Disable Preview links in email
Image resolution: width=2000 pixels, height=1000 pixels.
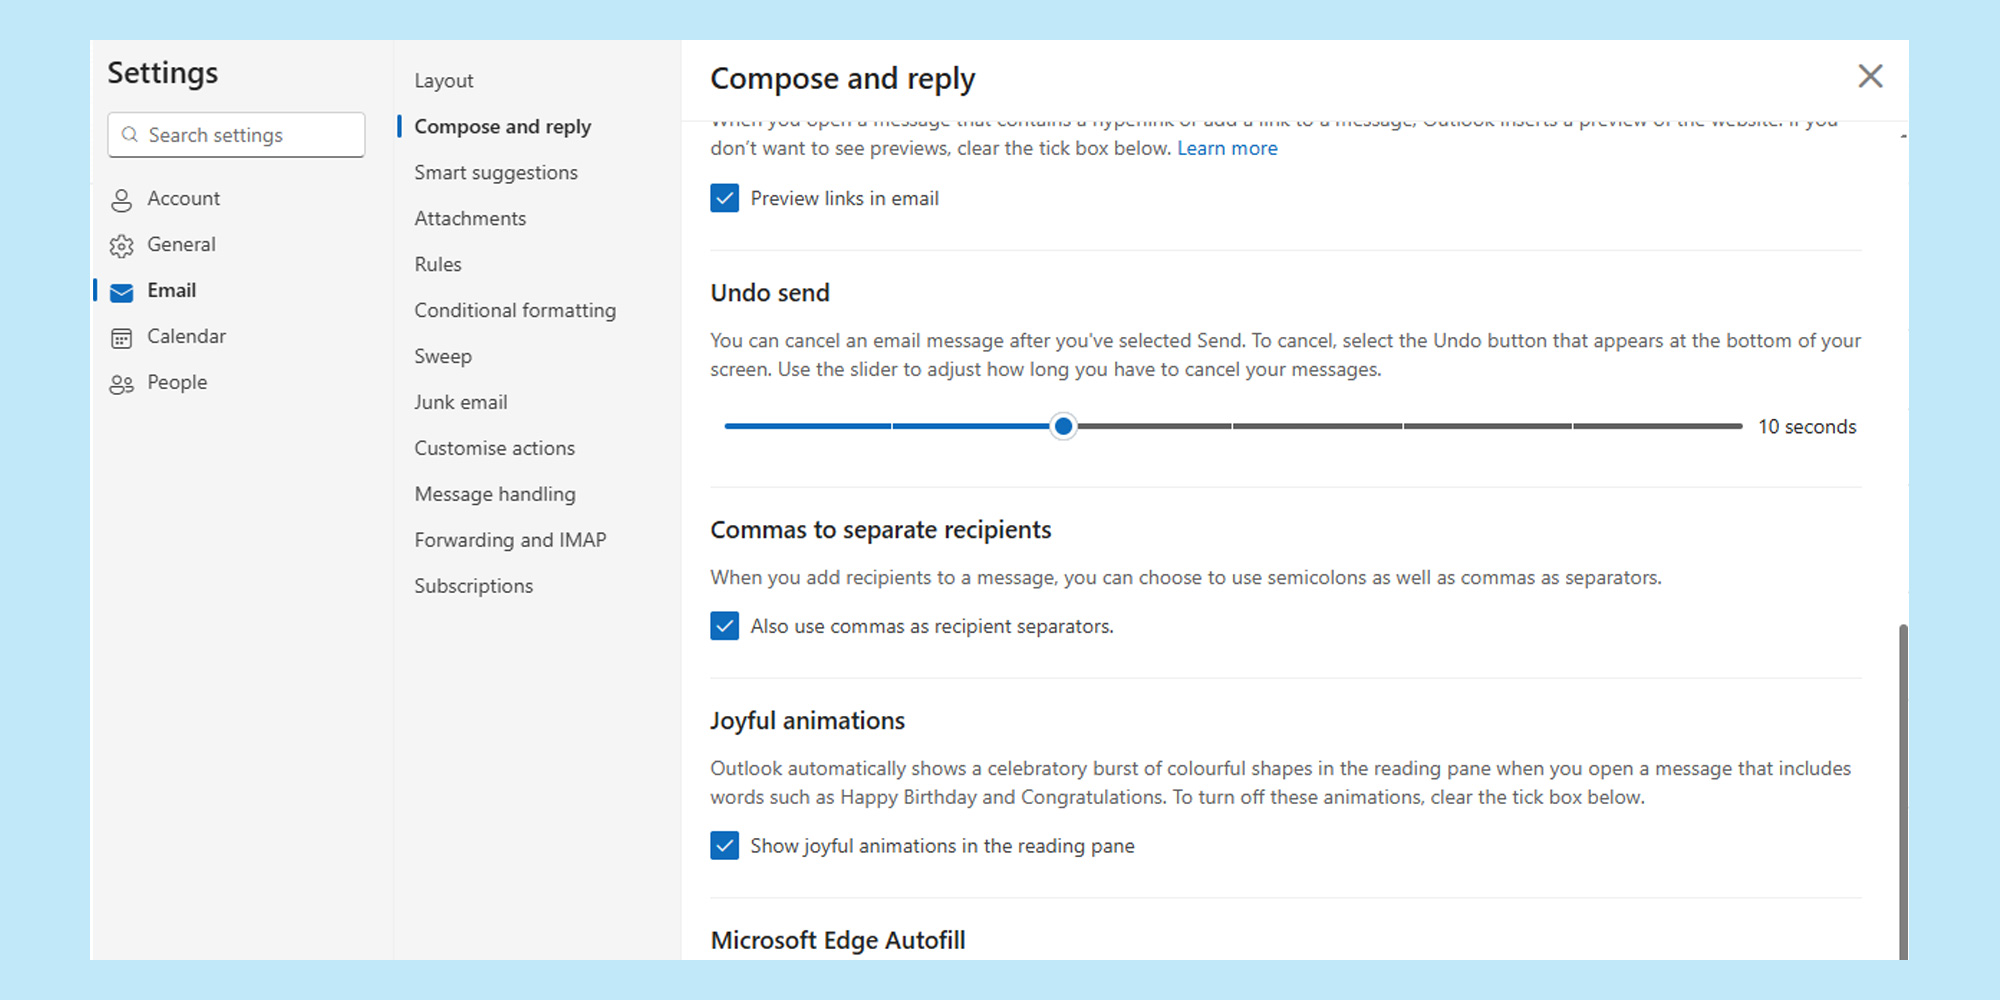[x=724, y=198]
